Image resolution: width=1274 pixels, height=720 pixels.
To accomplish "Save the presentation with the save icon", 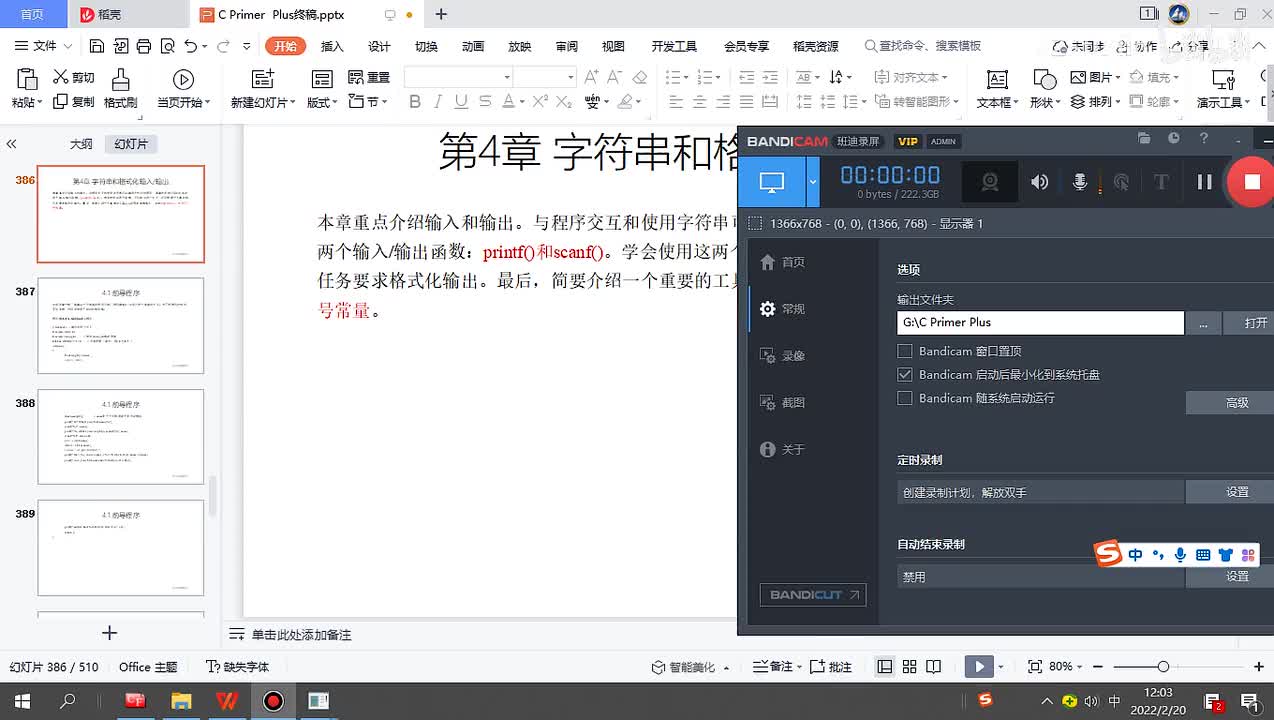I will [97, 46].
